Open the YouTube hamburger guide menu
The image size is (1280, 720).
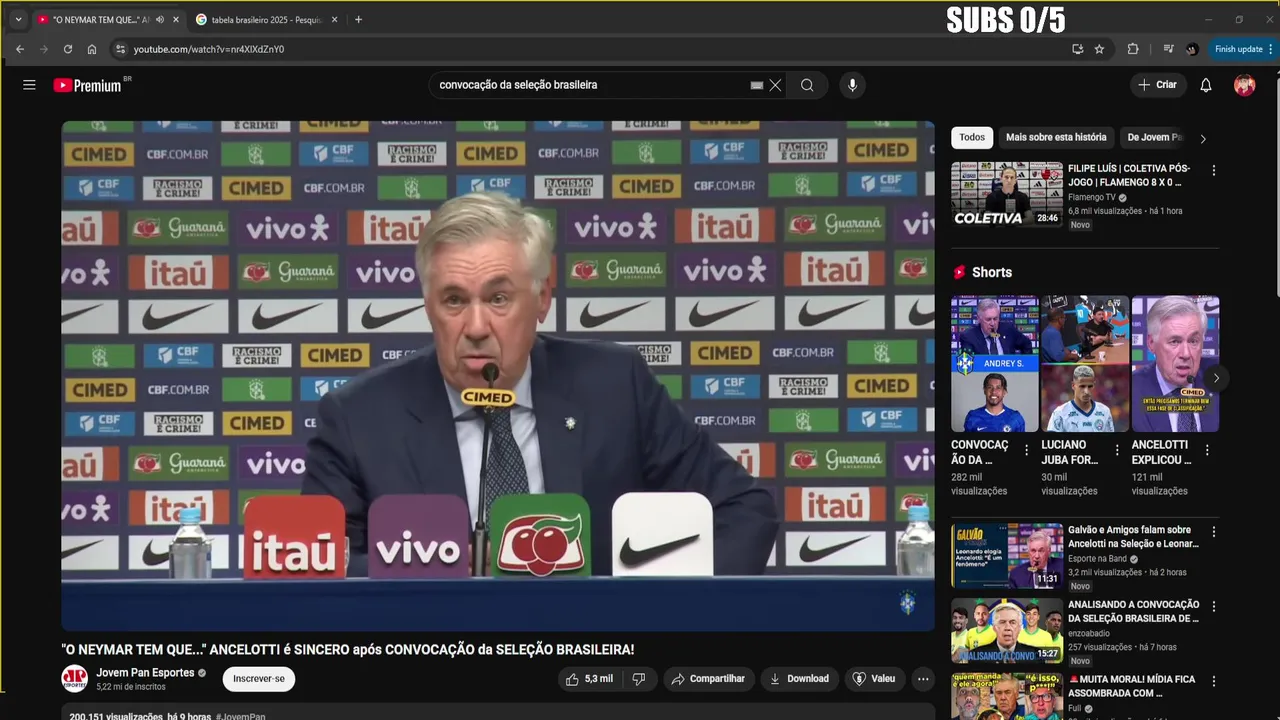tap(29, 85)
